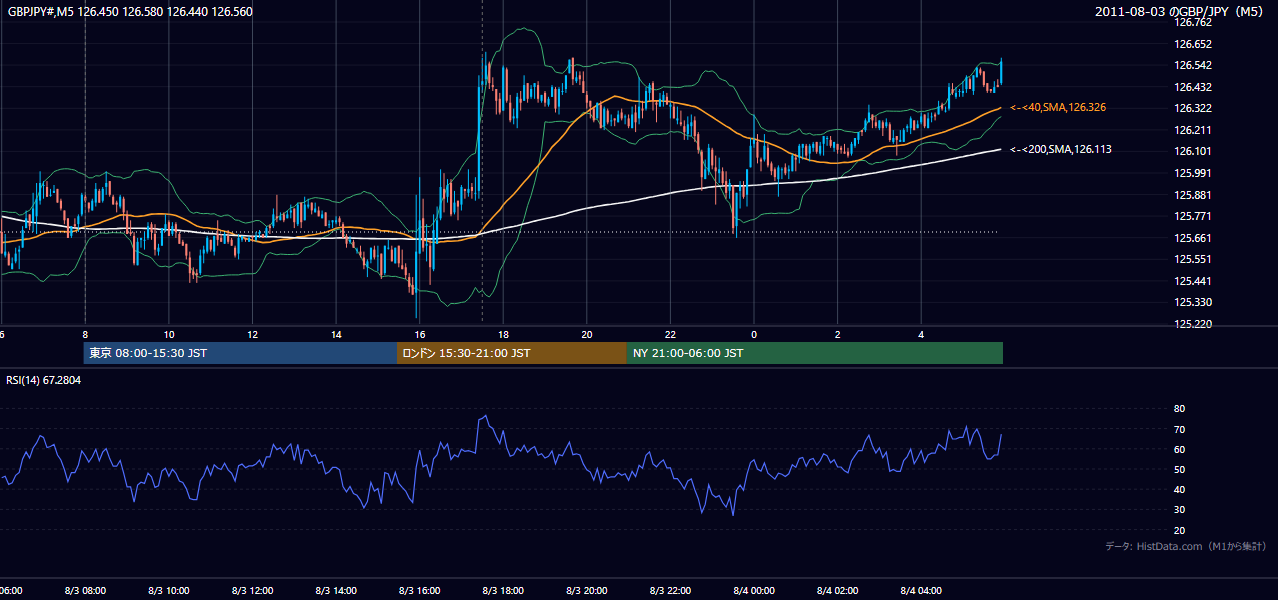
Task: Click the 8/3 20:00 bottom date label
Action: click(588, 591)
